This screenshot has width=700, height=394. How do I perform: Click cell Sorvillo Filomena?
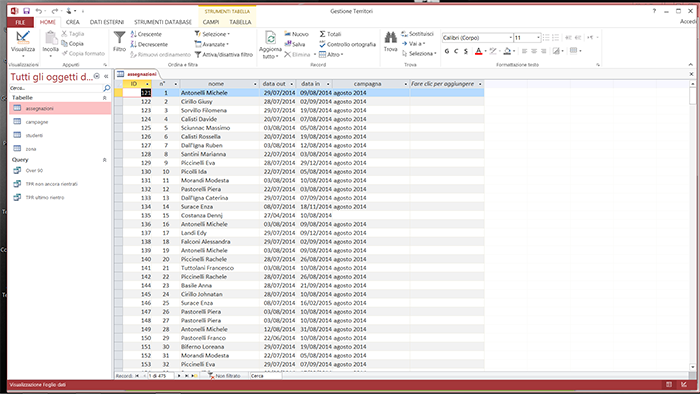(x=219, y=110)
